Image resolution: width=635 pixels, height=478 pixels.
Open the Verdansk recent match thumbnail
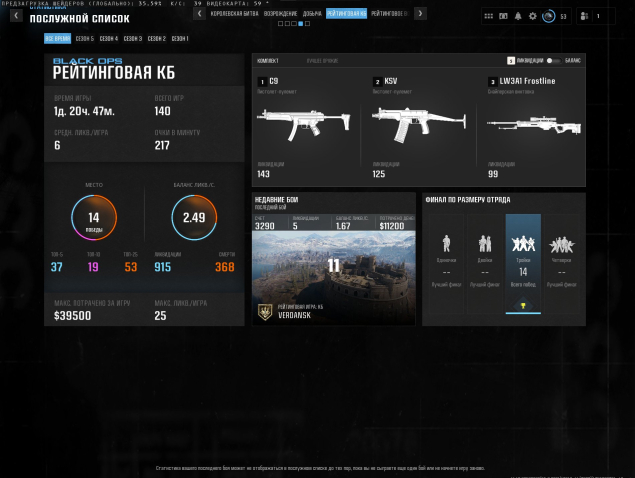point(334,278)
